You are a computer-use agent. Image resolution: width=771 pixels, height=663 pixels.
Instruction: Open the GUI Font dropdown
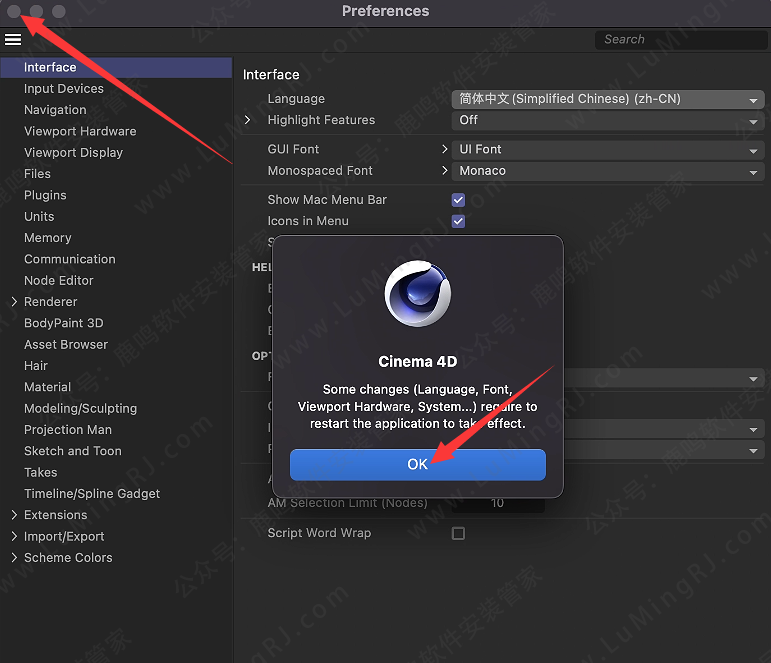[609, 150]
